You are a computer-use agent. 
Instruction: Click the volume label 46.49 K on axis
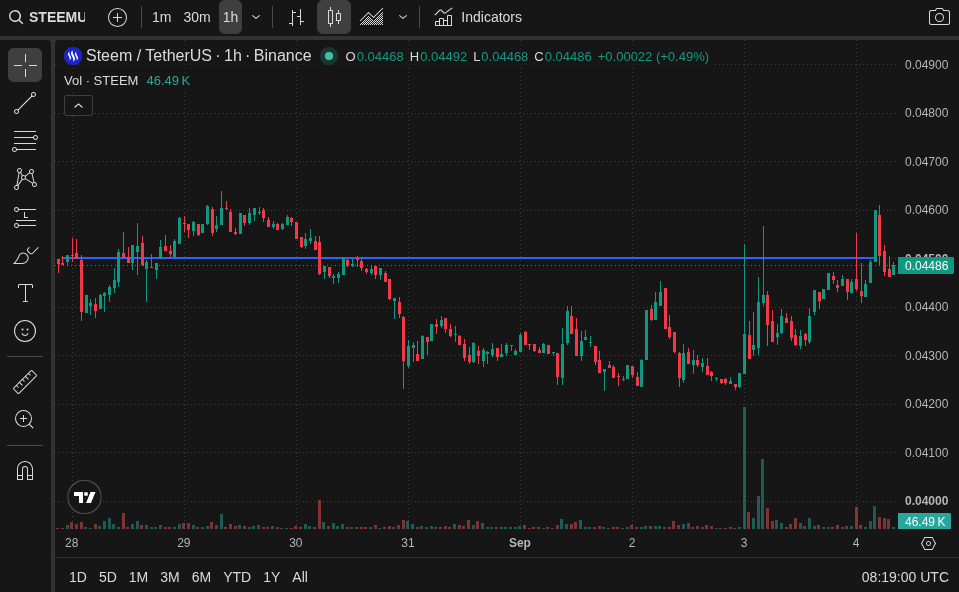[925, 521]
